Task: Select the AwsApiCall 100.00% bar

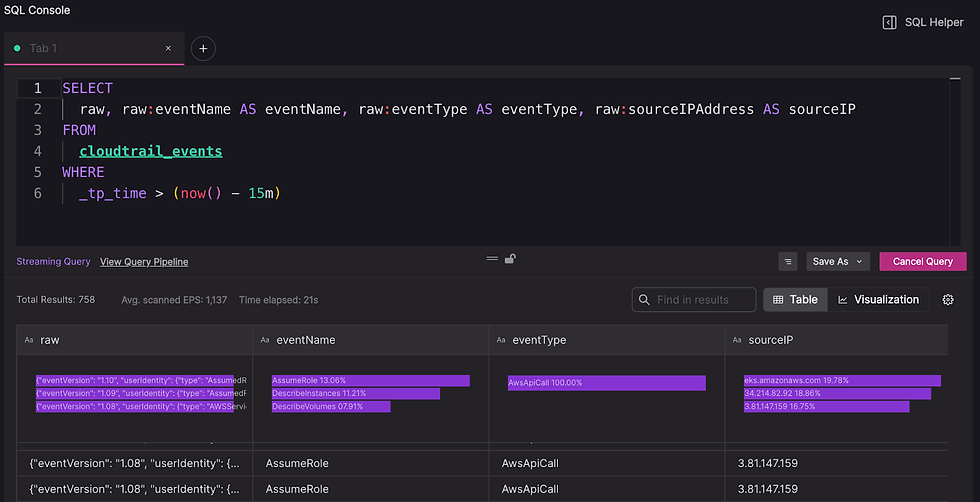Action: pyautogui.click(x=607, y=383)
